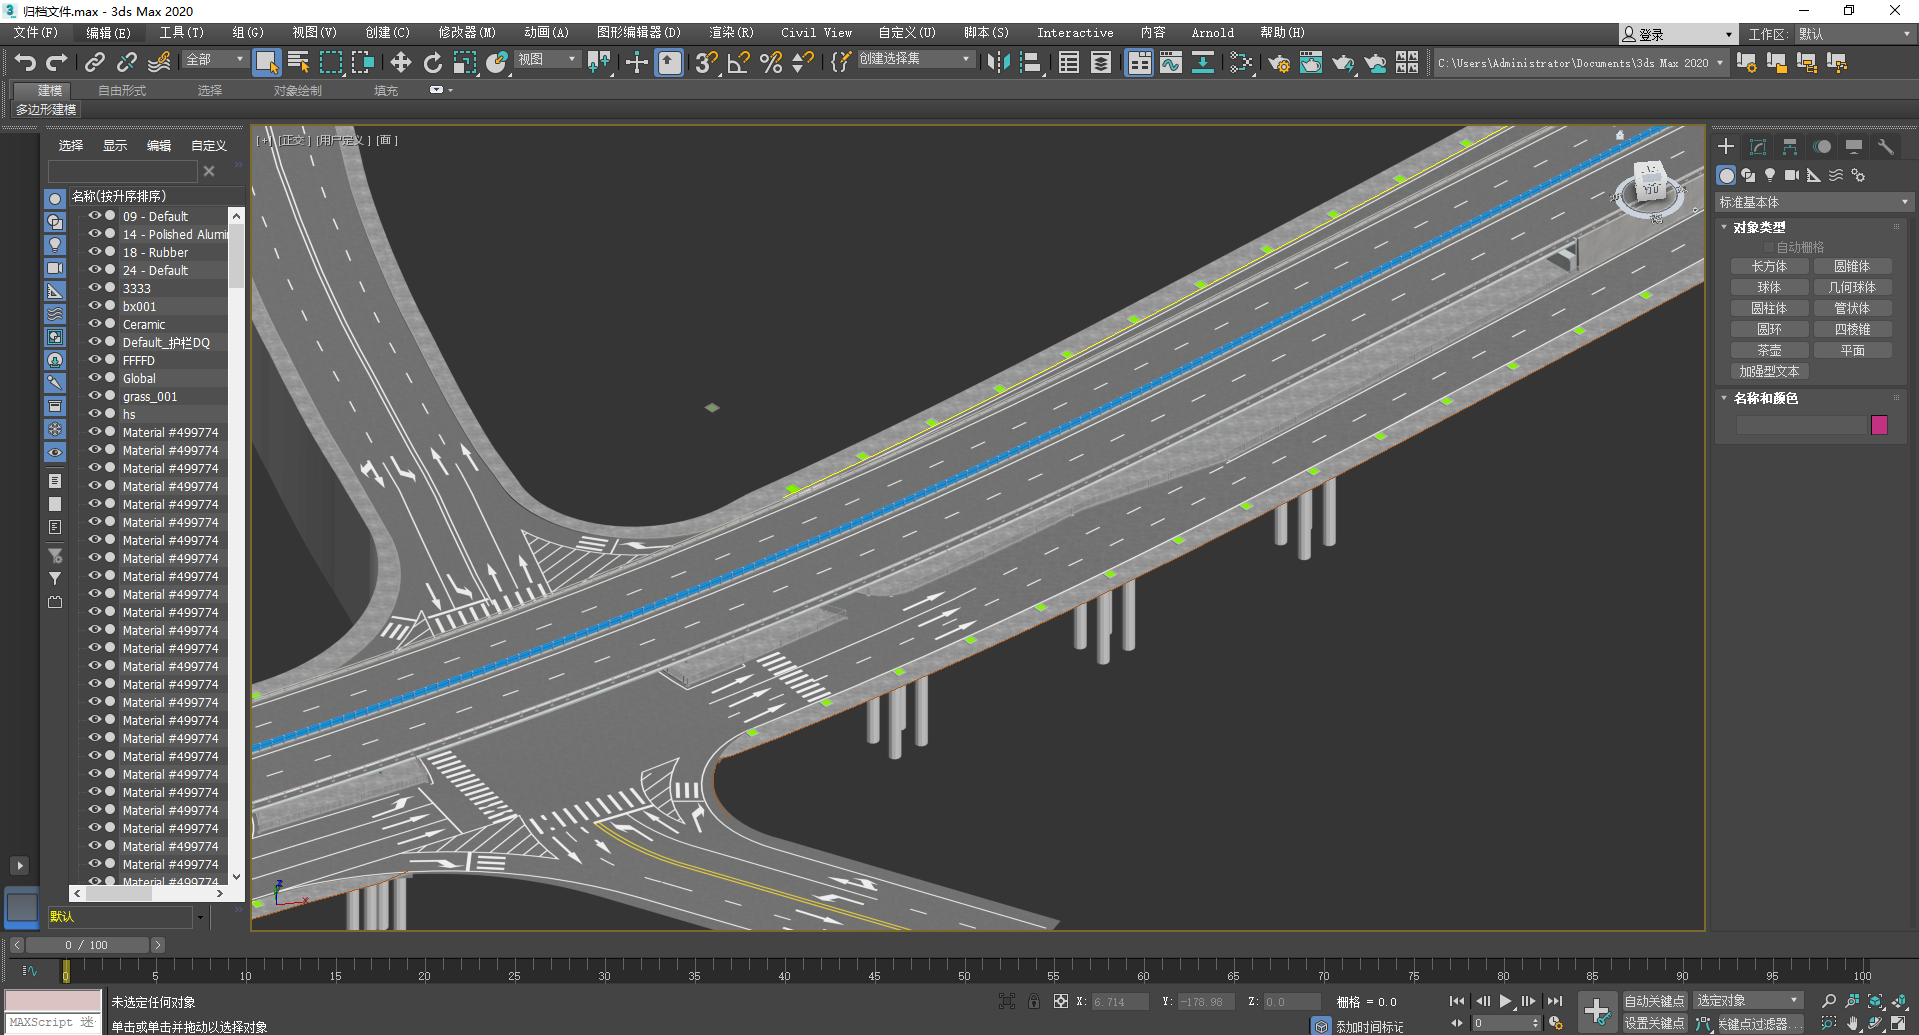1919x1035 pixels.
Task: Click the scene explorer search field
Action: [x=122, y=171]
